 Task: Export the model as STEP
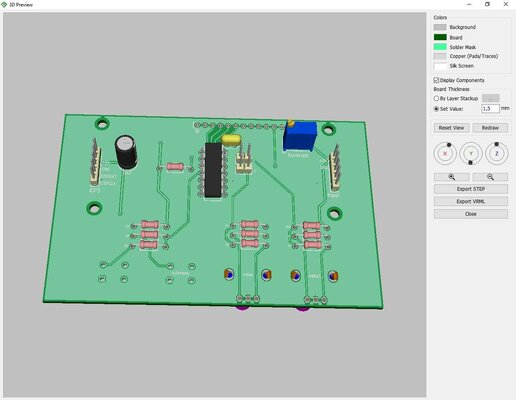click(471, 189)
